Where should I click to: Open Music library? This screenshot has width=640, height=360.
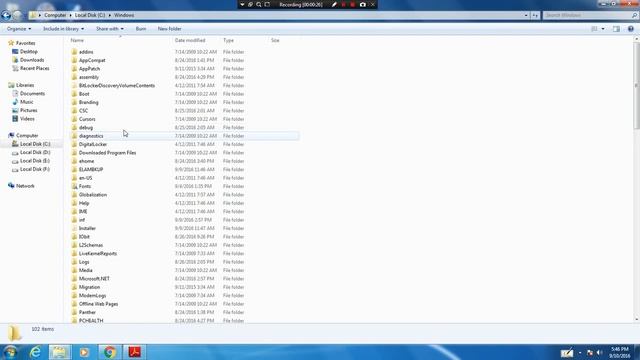(27, 102)
